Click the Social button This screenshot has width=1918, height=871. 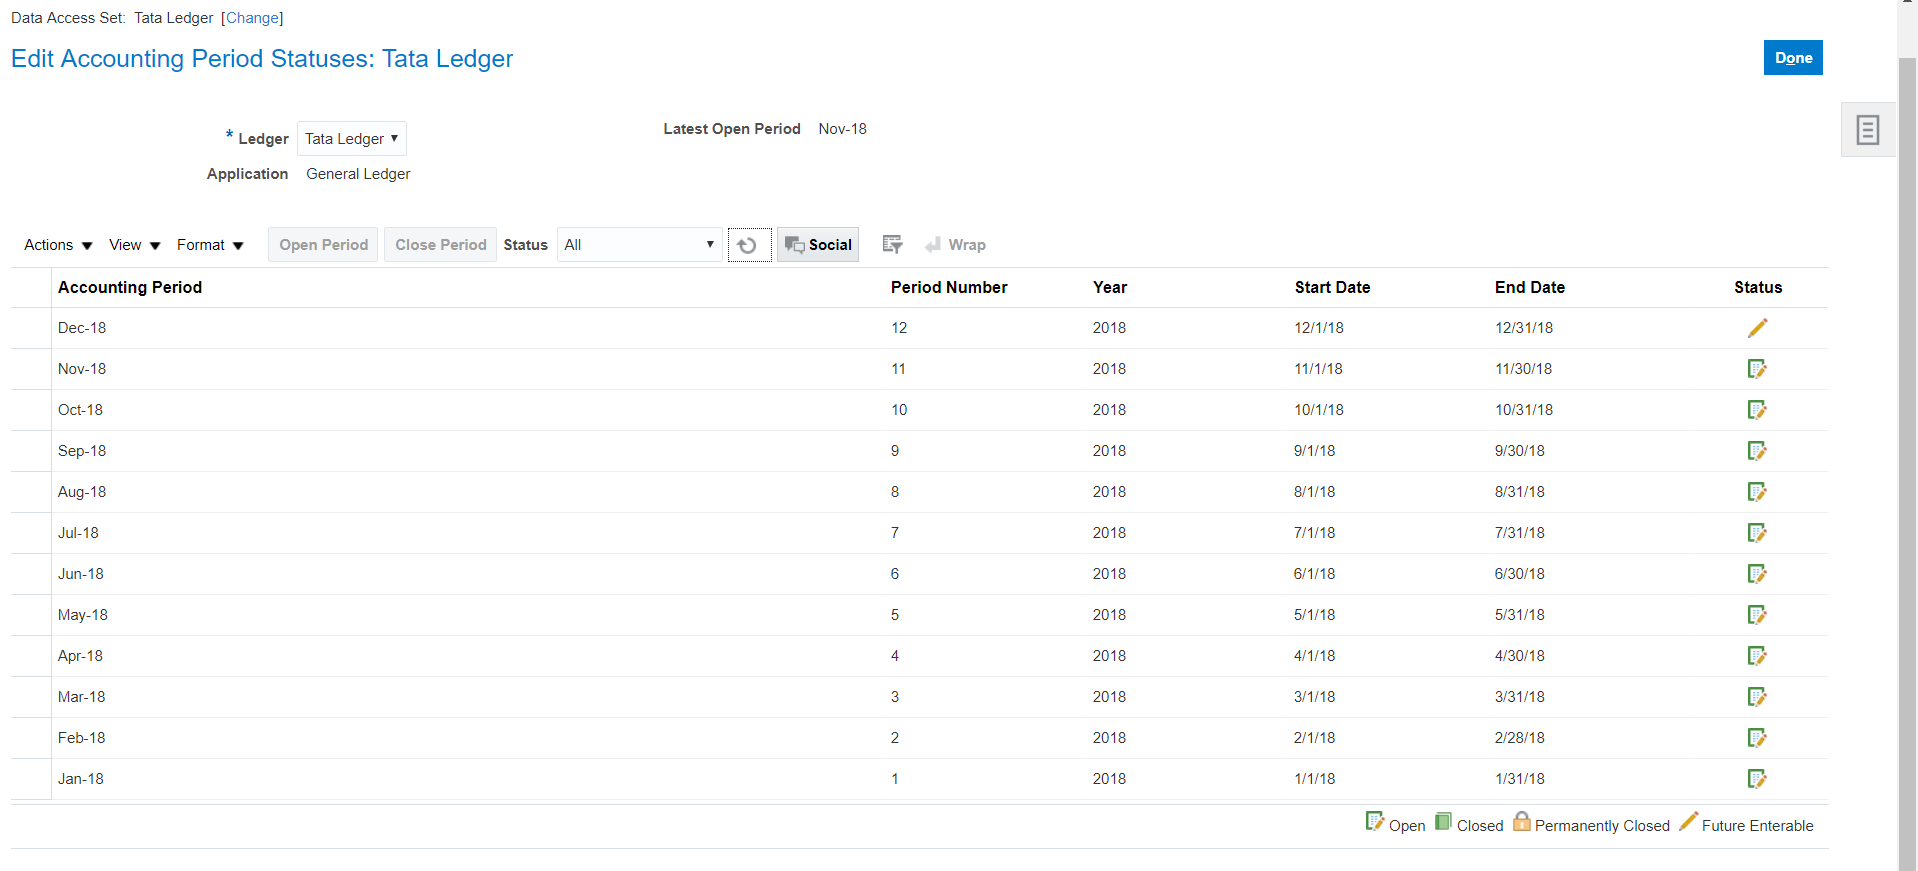pos(818,245)
